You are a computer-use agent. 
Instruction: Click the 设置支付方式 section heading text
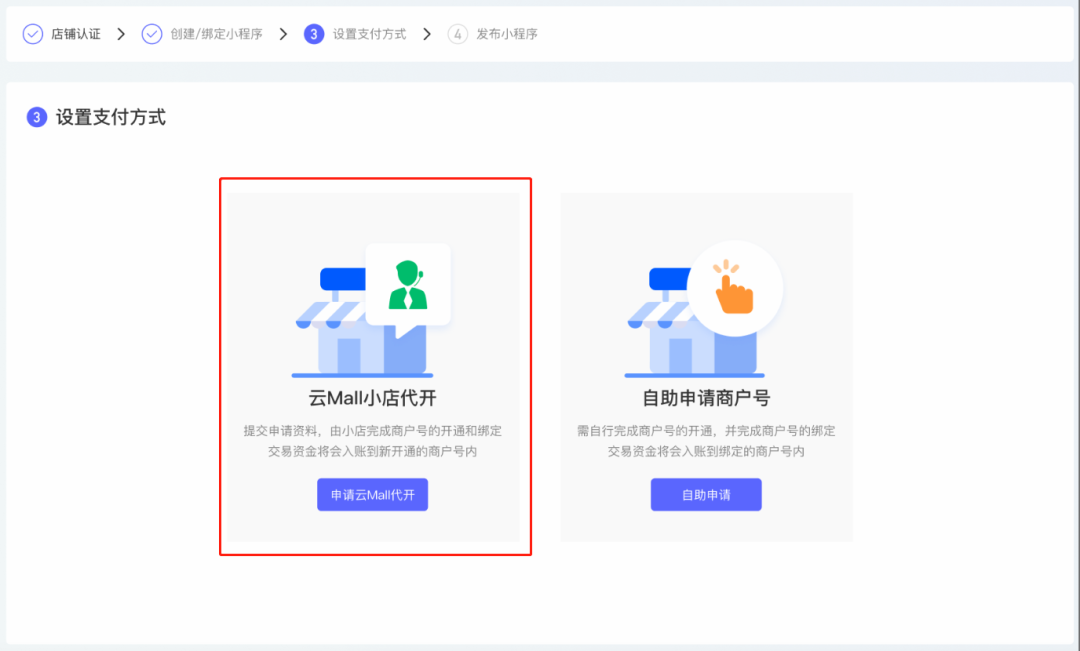110,117
